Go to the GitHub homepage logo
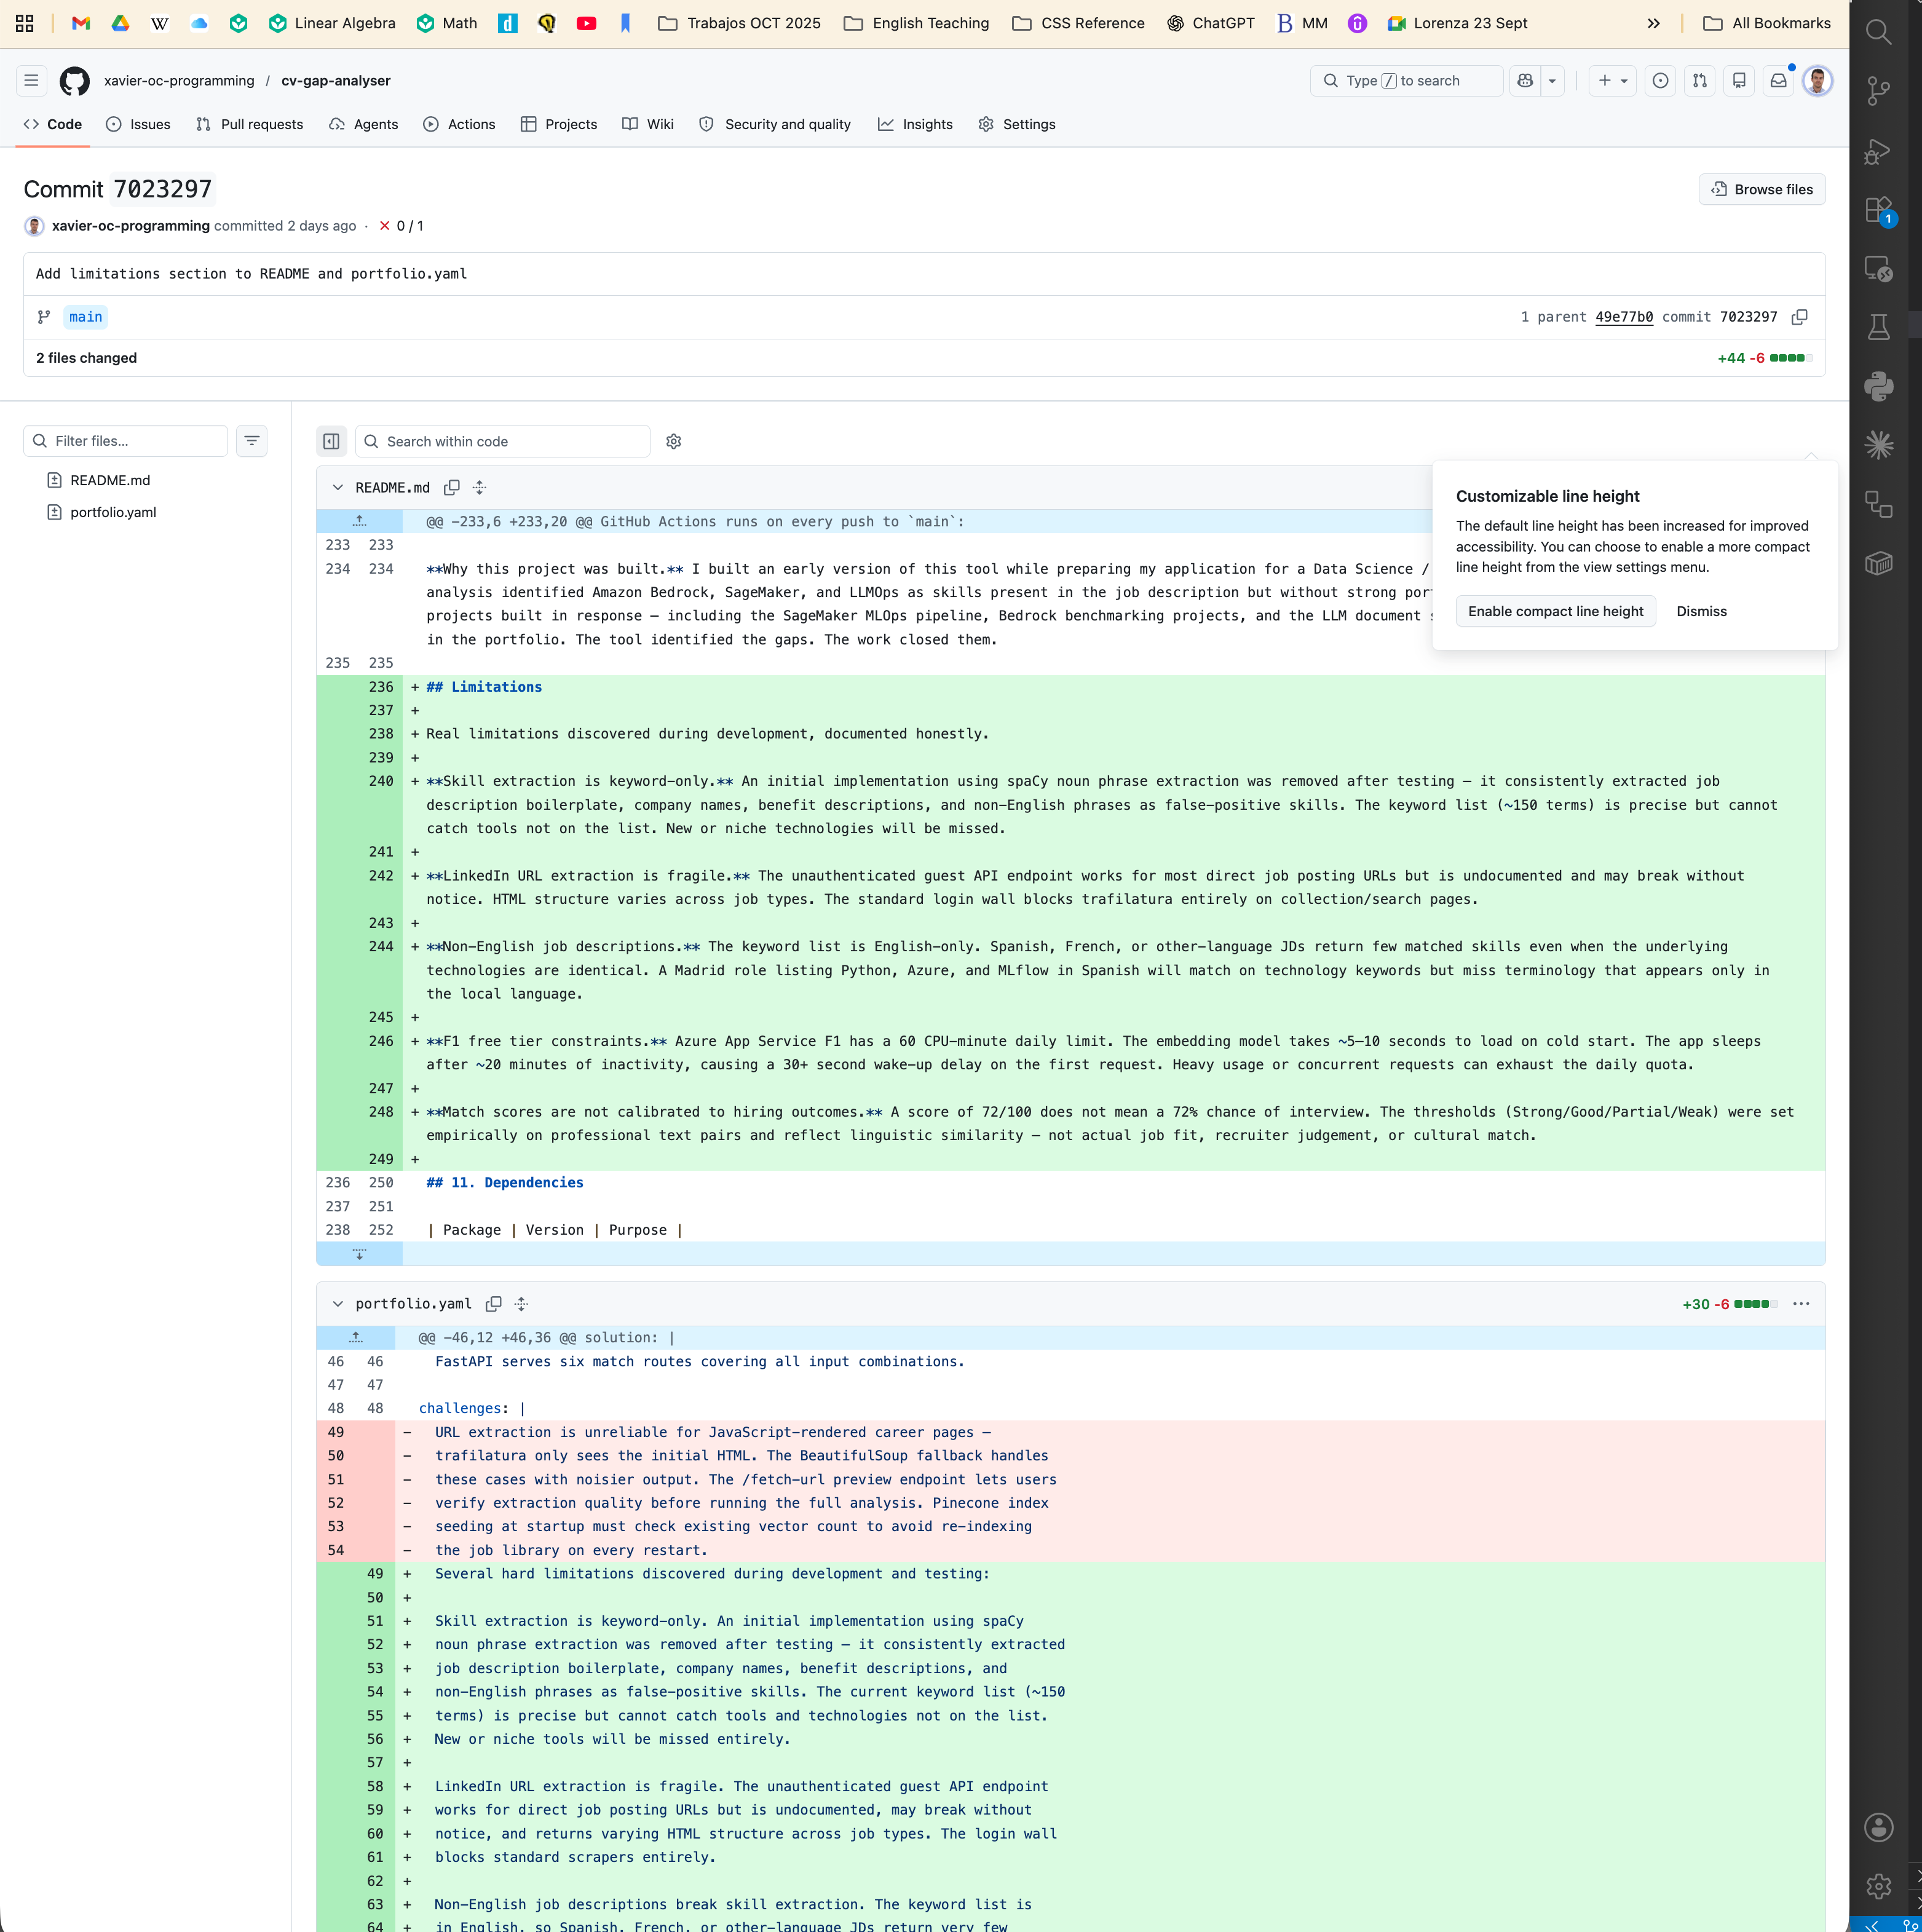This screenshot has width=1922, height=1932. point(75,81)
